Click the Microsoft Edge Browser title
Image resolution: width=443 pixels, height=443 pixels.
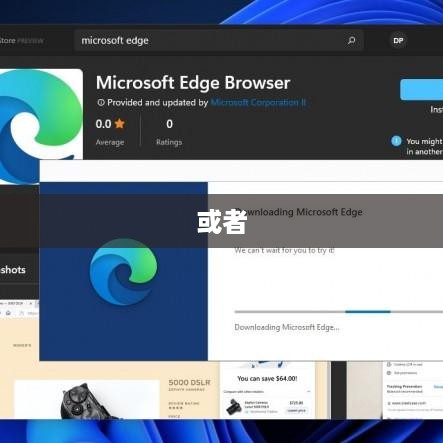(x=193, y=83)
